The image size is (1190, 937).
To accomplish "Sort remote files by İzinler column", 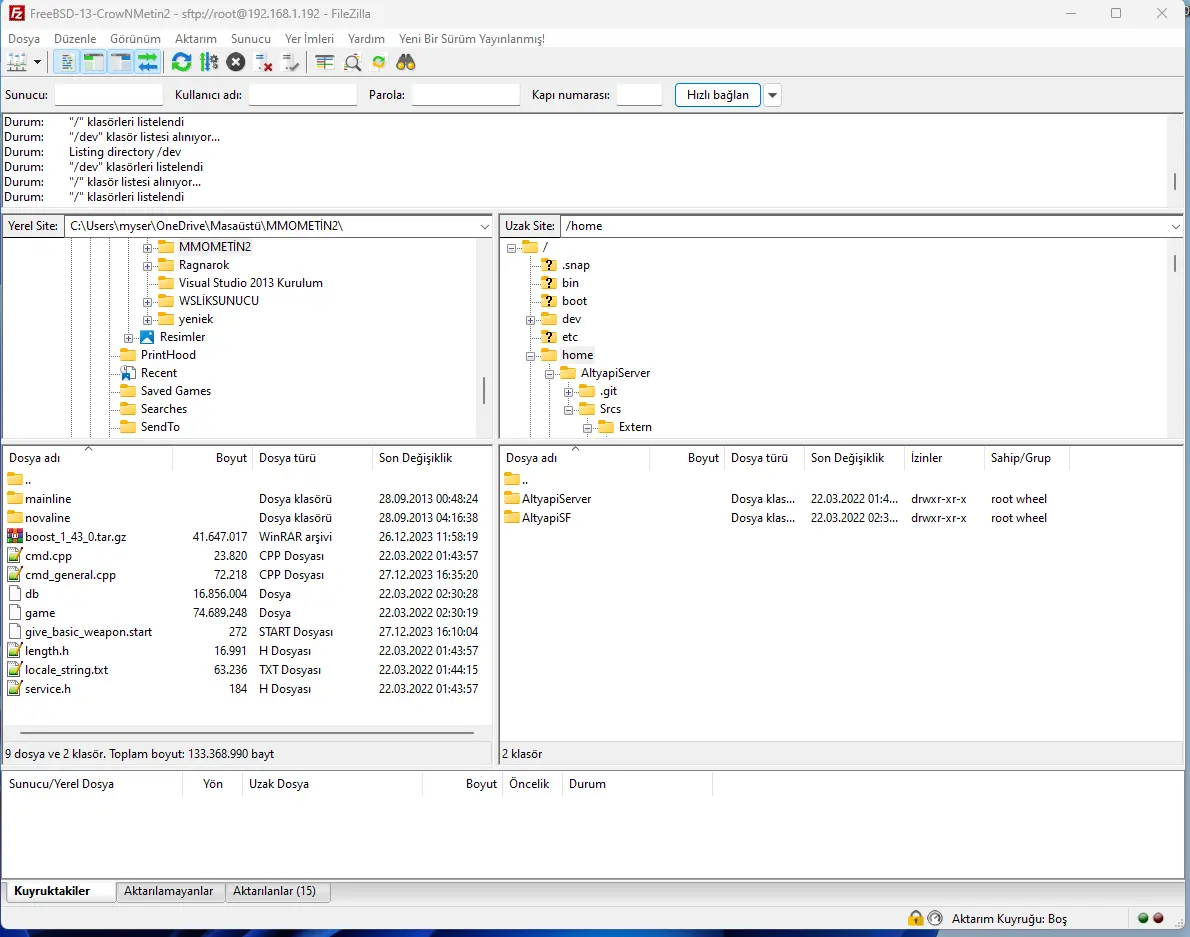I will pyautogui.click(x=944, y=457).
